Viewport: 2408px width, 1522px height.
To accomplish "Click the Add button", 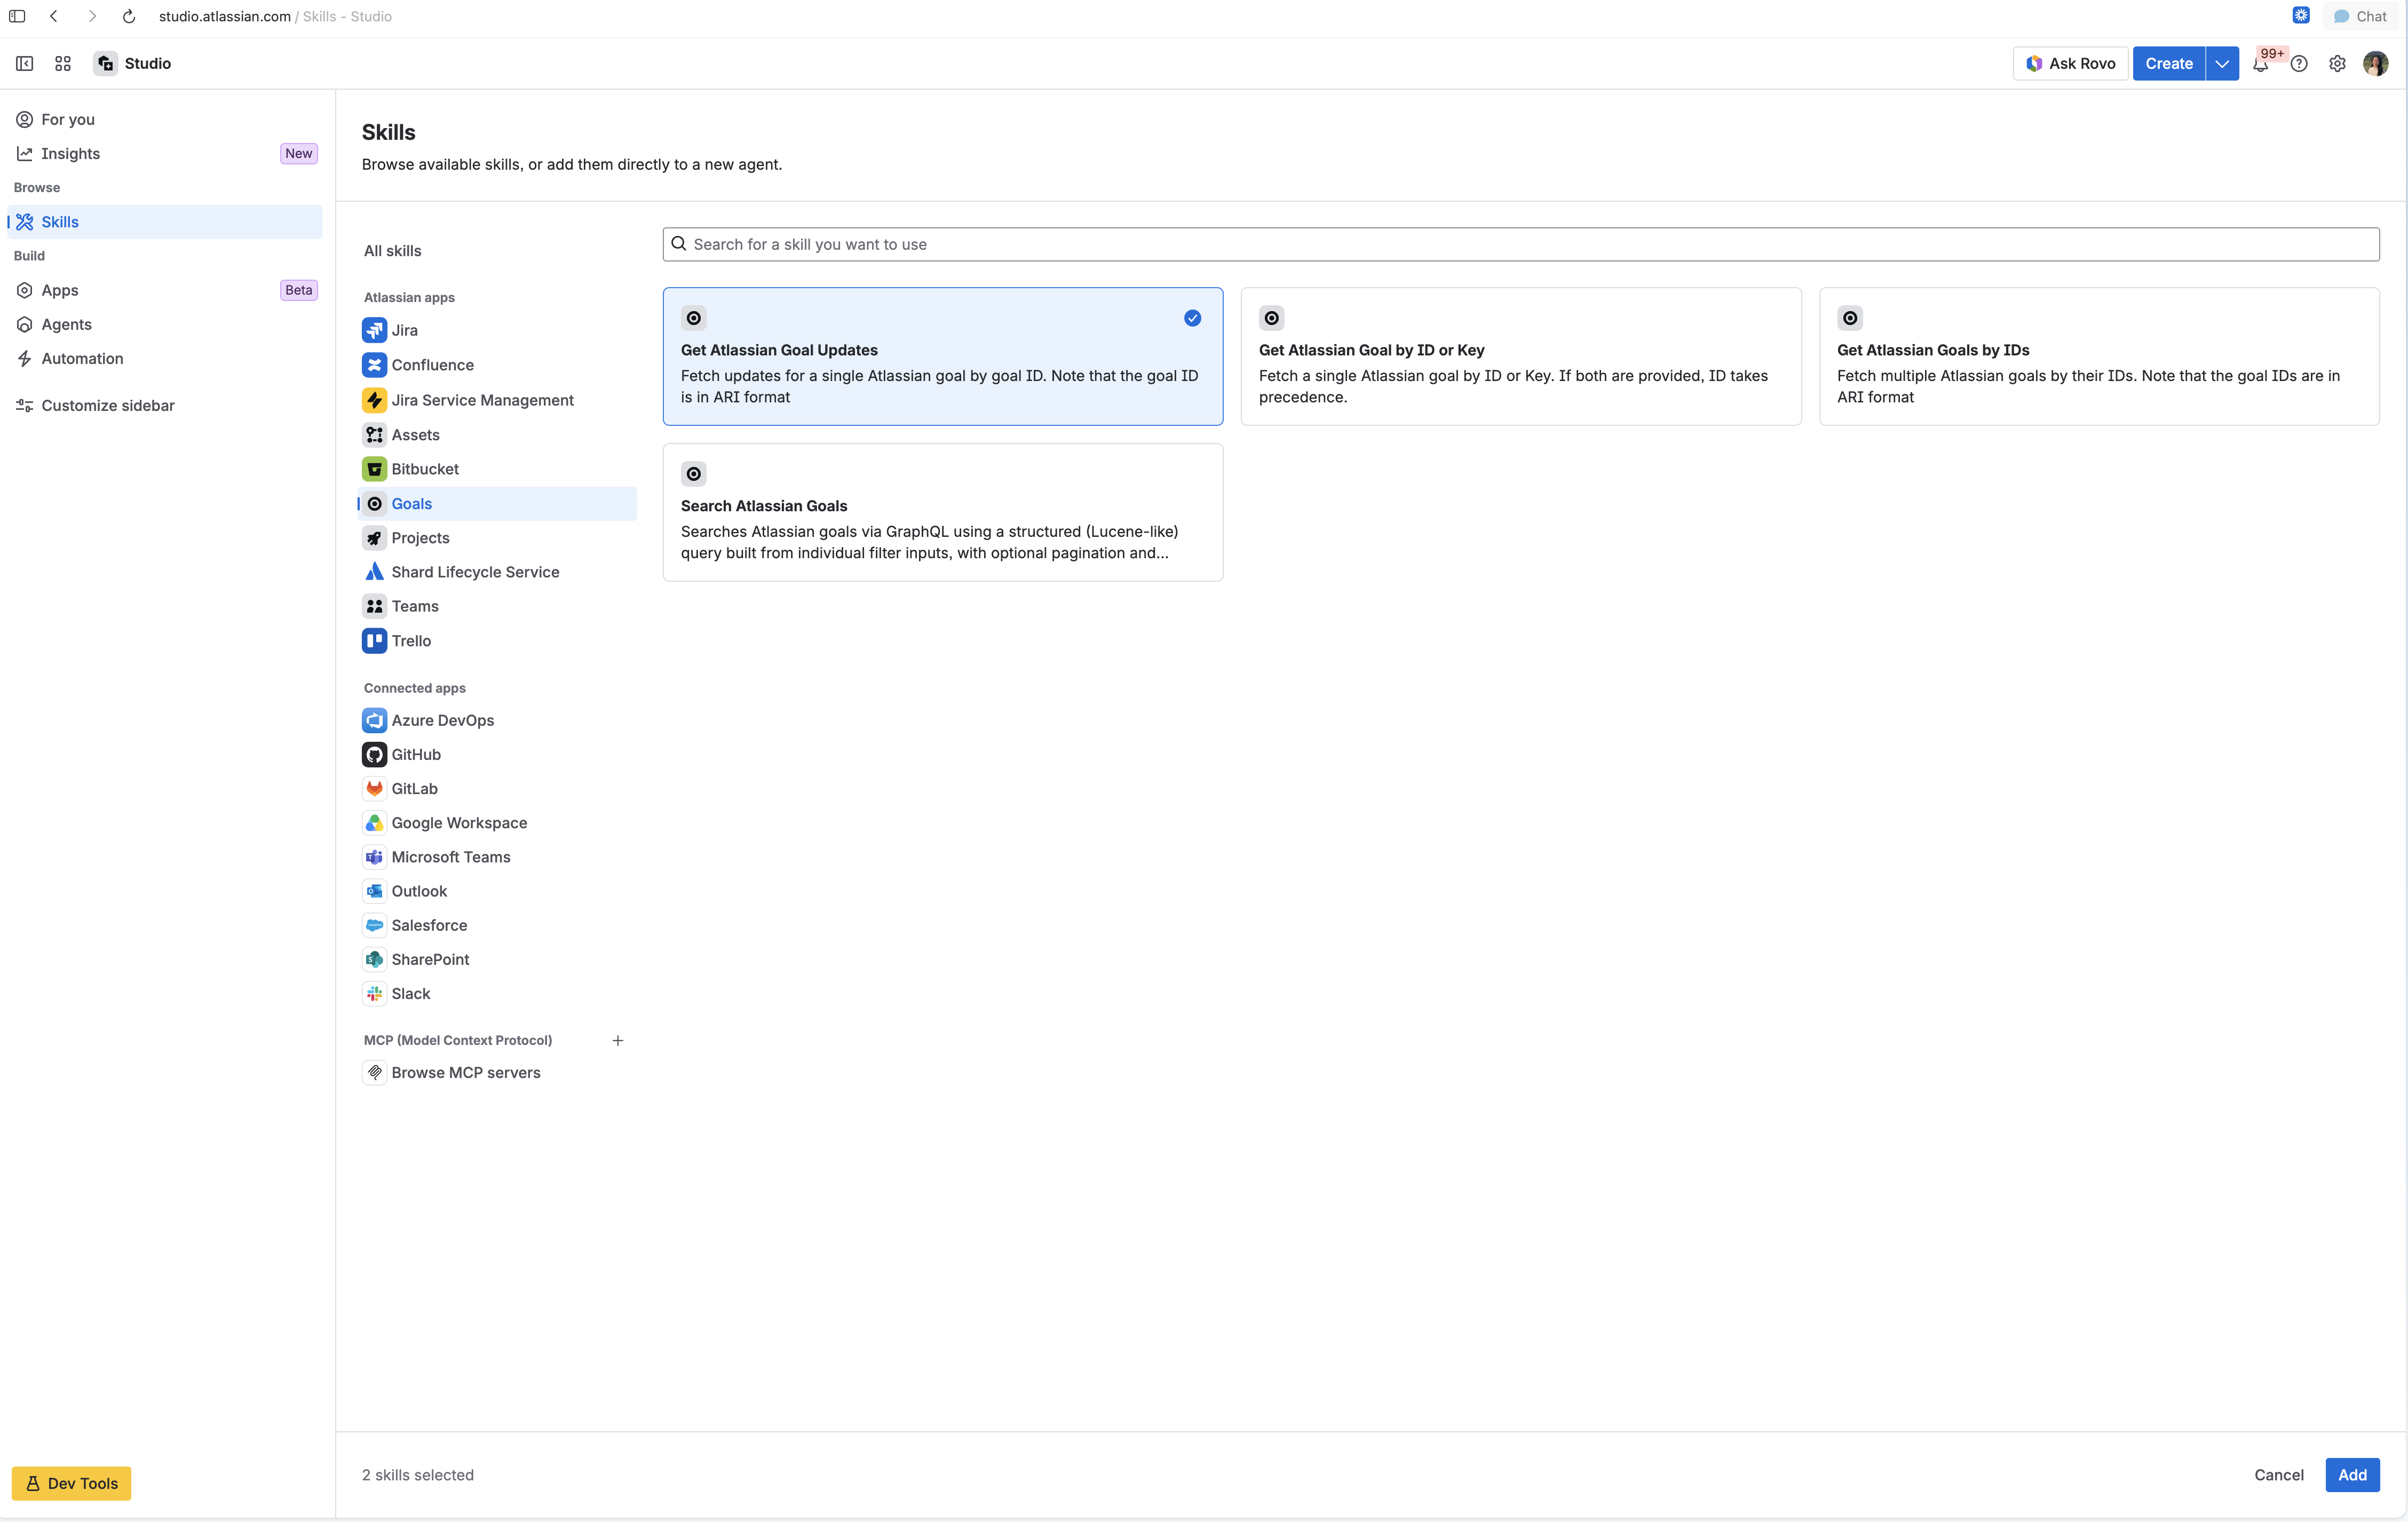I will click(x=2352, y=1475).
